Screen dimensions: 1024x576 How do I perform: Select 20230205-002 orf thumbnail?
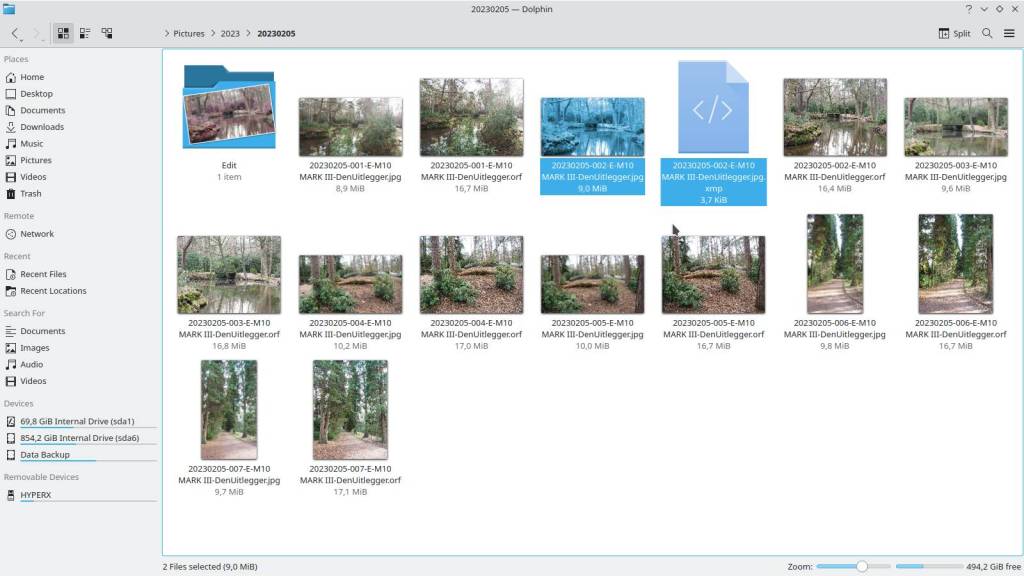(835, 117)
